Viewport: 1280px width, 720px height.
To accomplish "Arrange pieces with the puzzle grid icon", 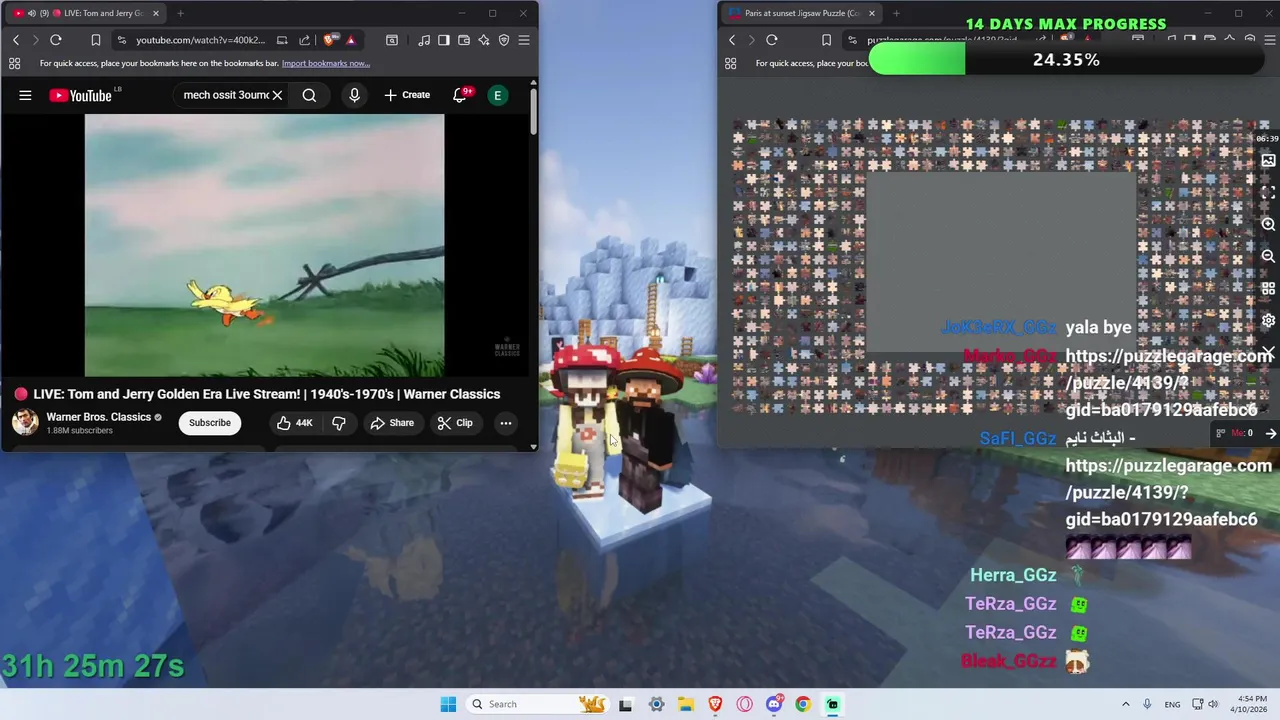I will [1268, 289].
